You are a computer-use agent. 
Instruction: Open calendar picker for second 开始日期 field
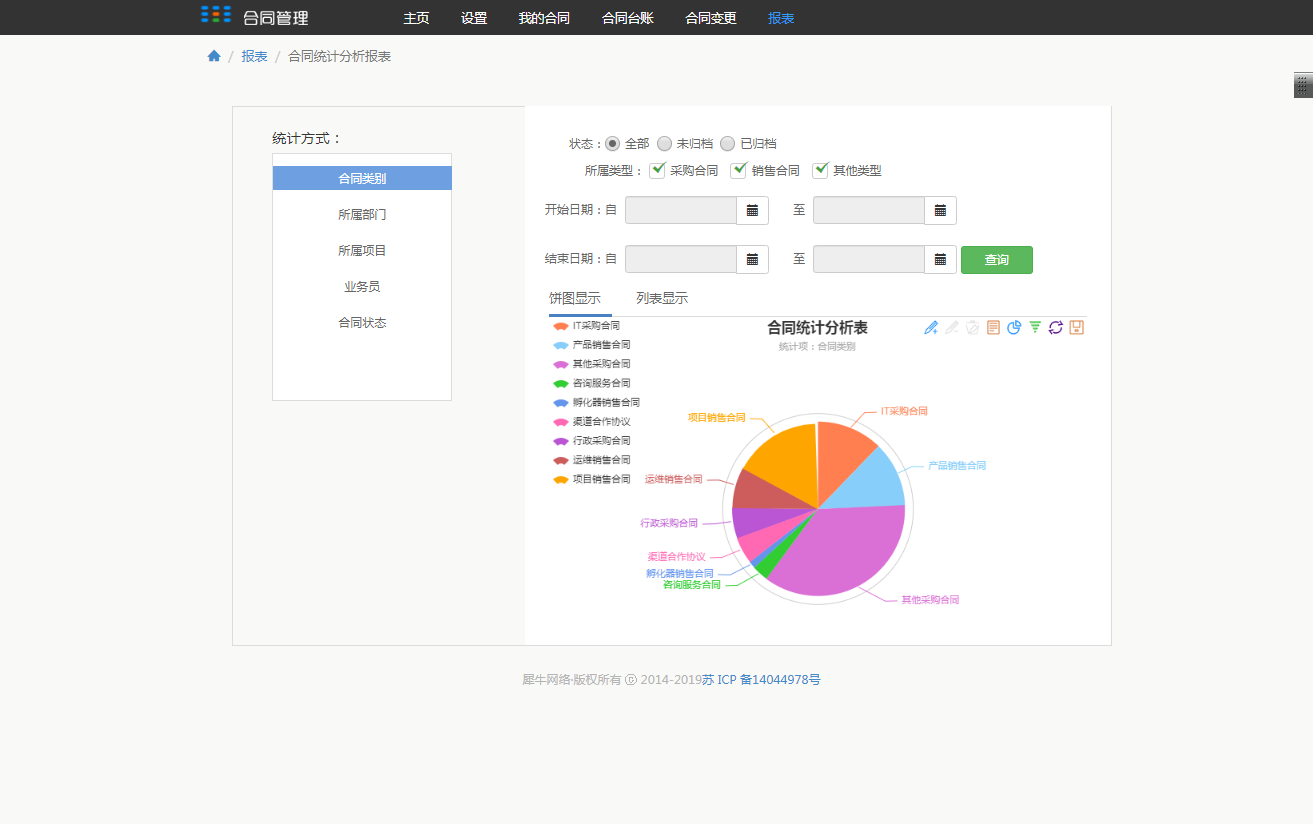point(940,210)
